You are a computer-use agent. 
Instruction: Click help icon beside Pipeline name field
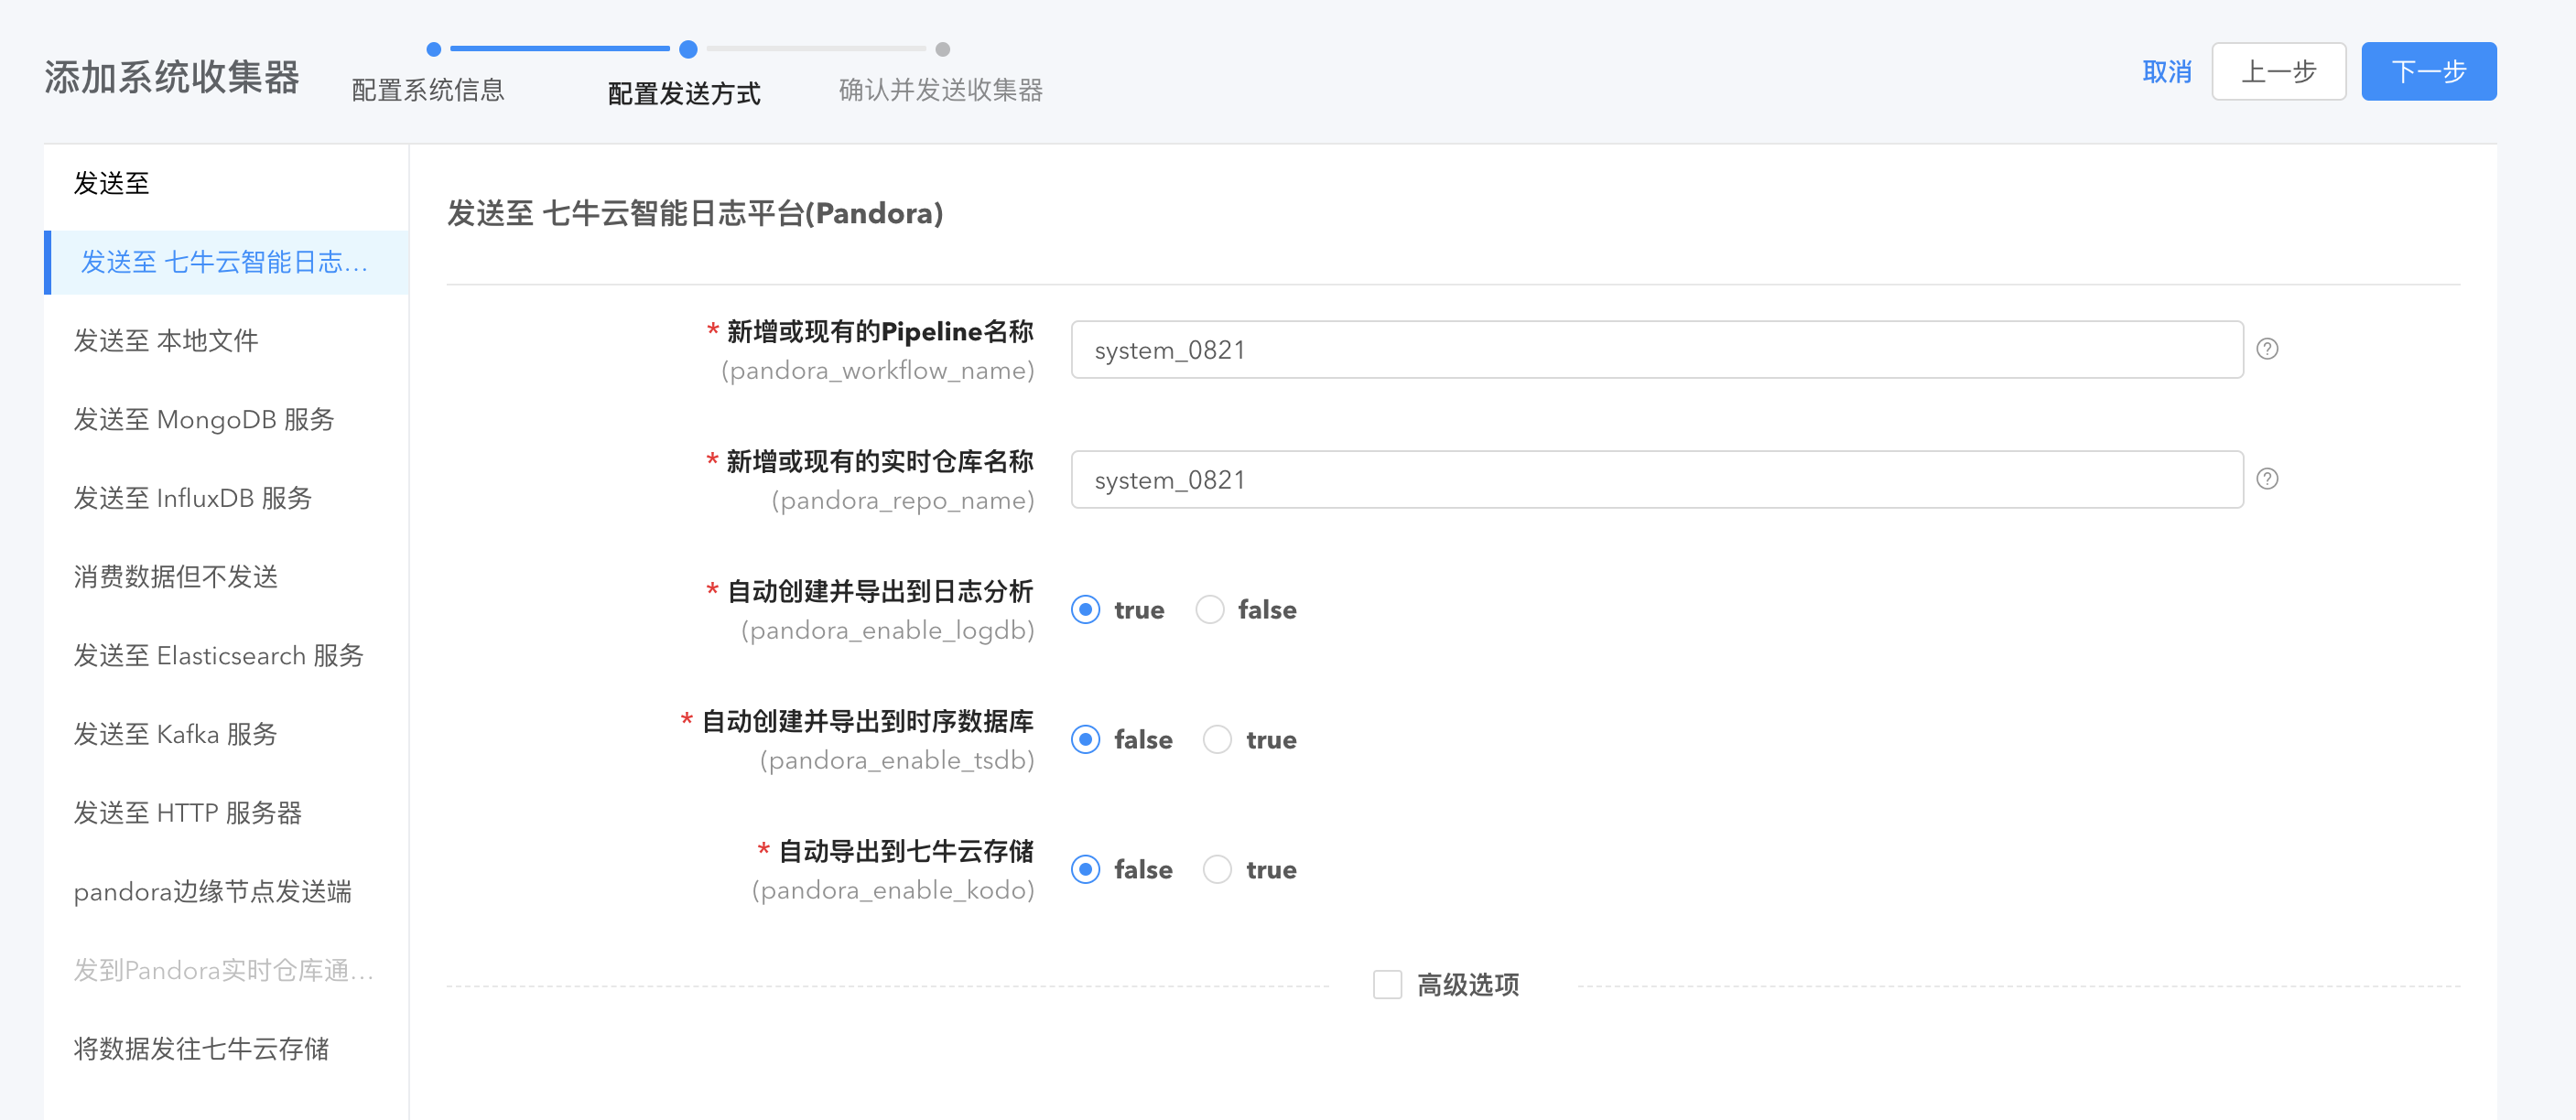tap(2267, 349)
